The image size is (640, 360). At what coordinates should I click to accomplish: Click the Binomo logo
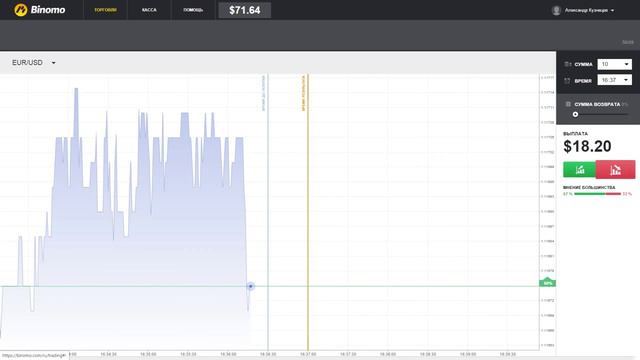[40, 10]
